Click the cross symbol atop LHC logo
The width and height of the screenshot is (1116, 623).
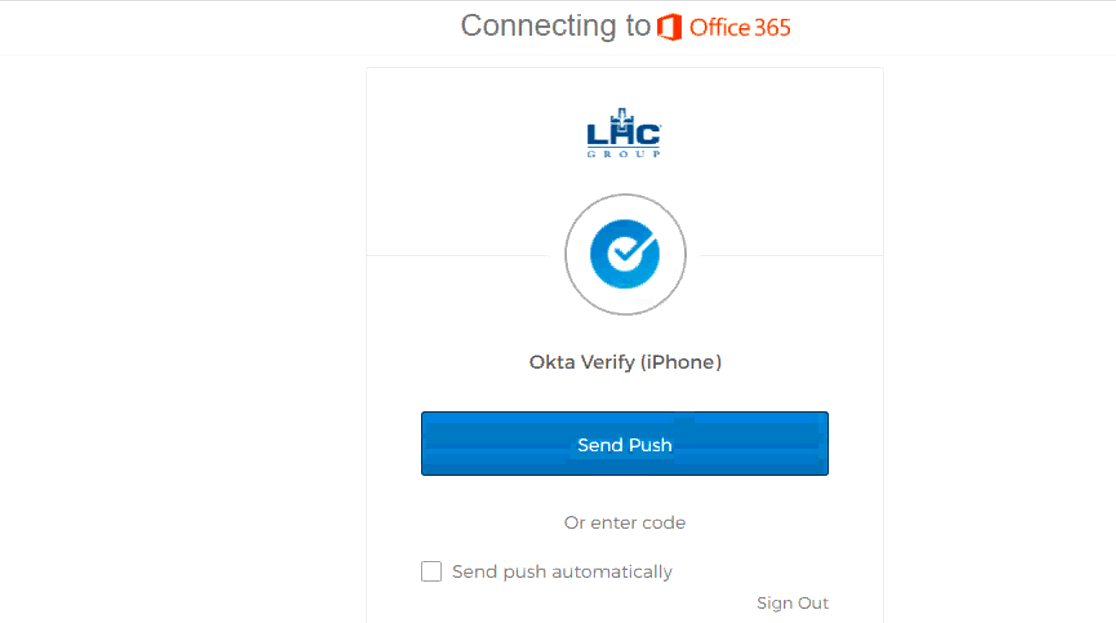click(x=624, y=112)
